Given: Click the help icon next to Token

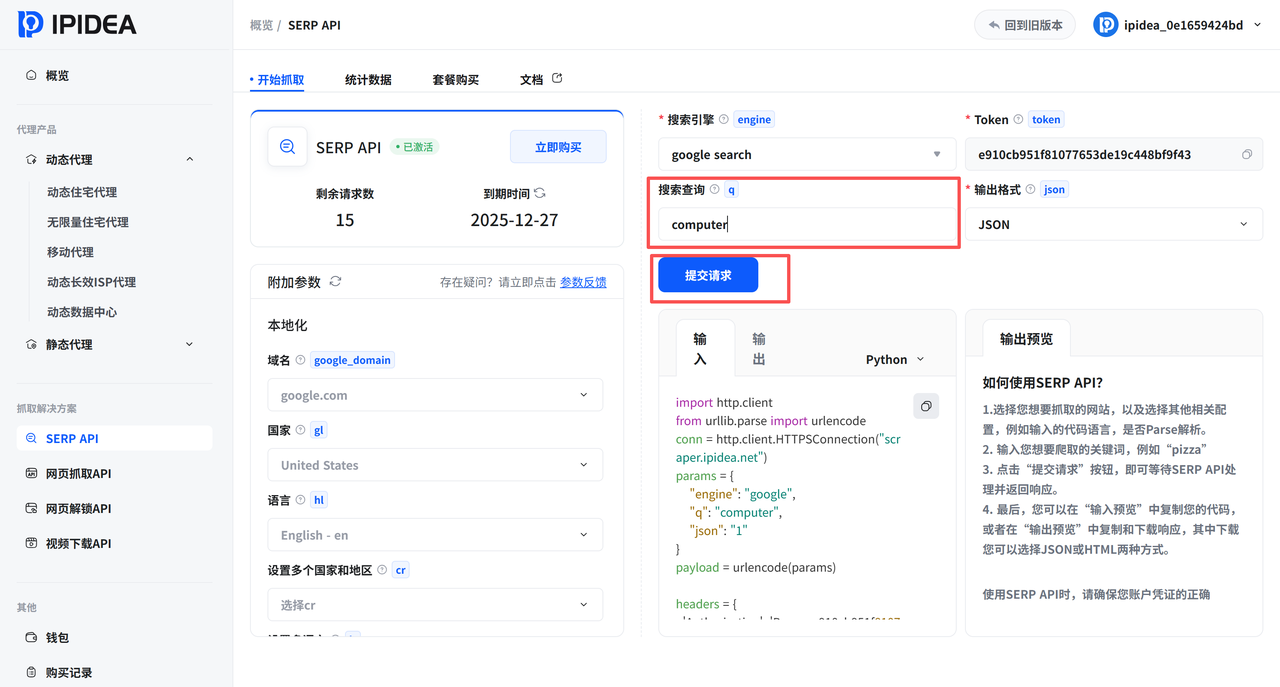Looking at the screenshot, I should pyautogui.click(x=1018, y=119).
